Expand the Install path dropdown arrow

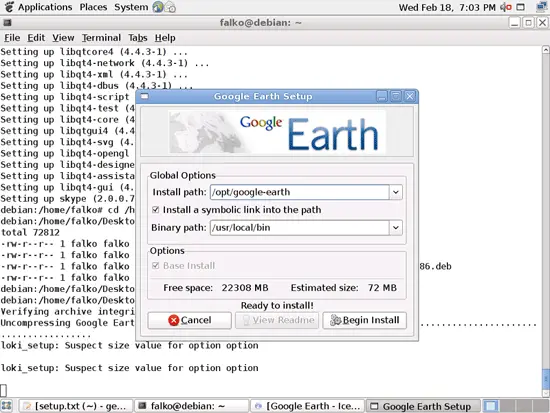pos(396,192)
